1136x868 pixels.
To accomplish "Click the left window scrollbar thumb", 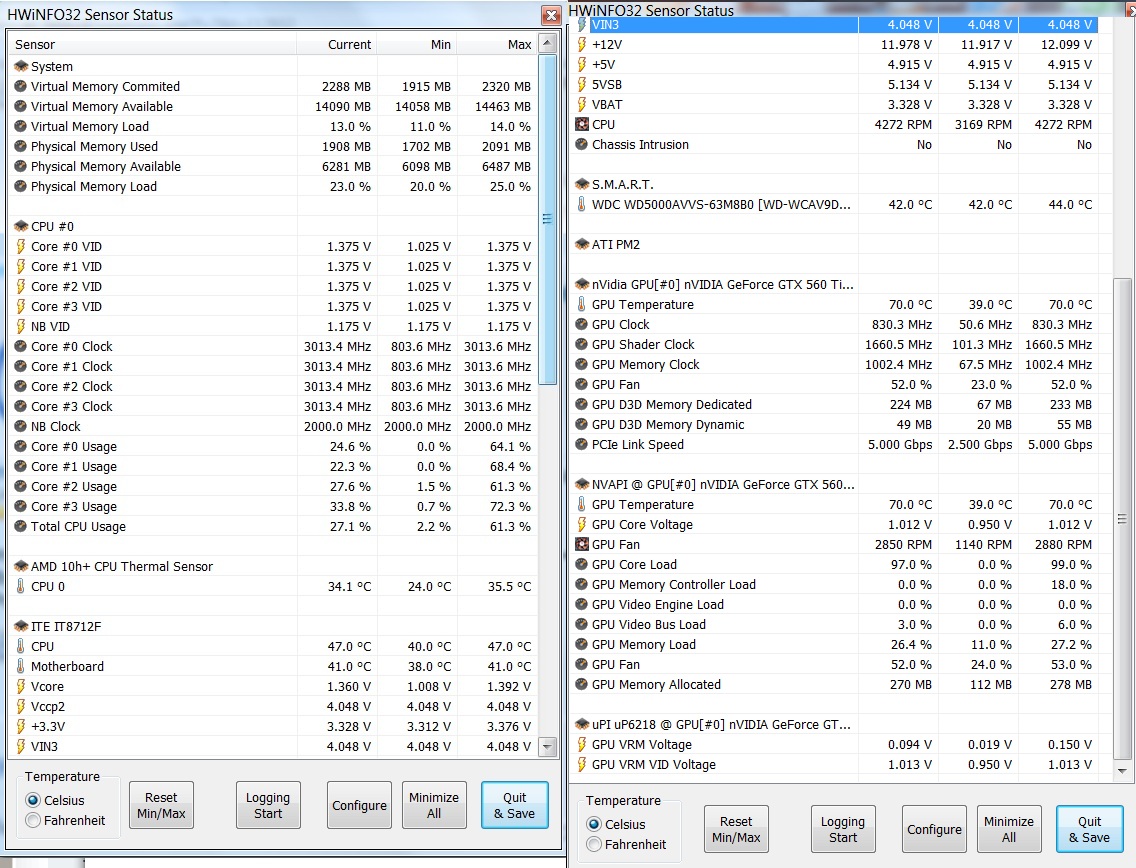I will coord(548,219).
